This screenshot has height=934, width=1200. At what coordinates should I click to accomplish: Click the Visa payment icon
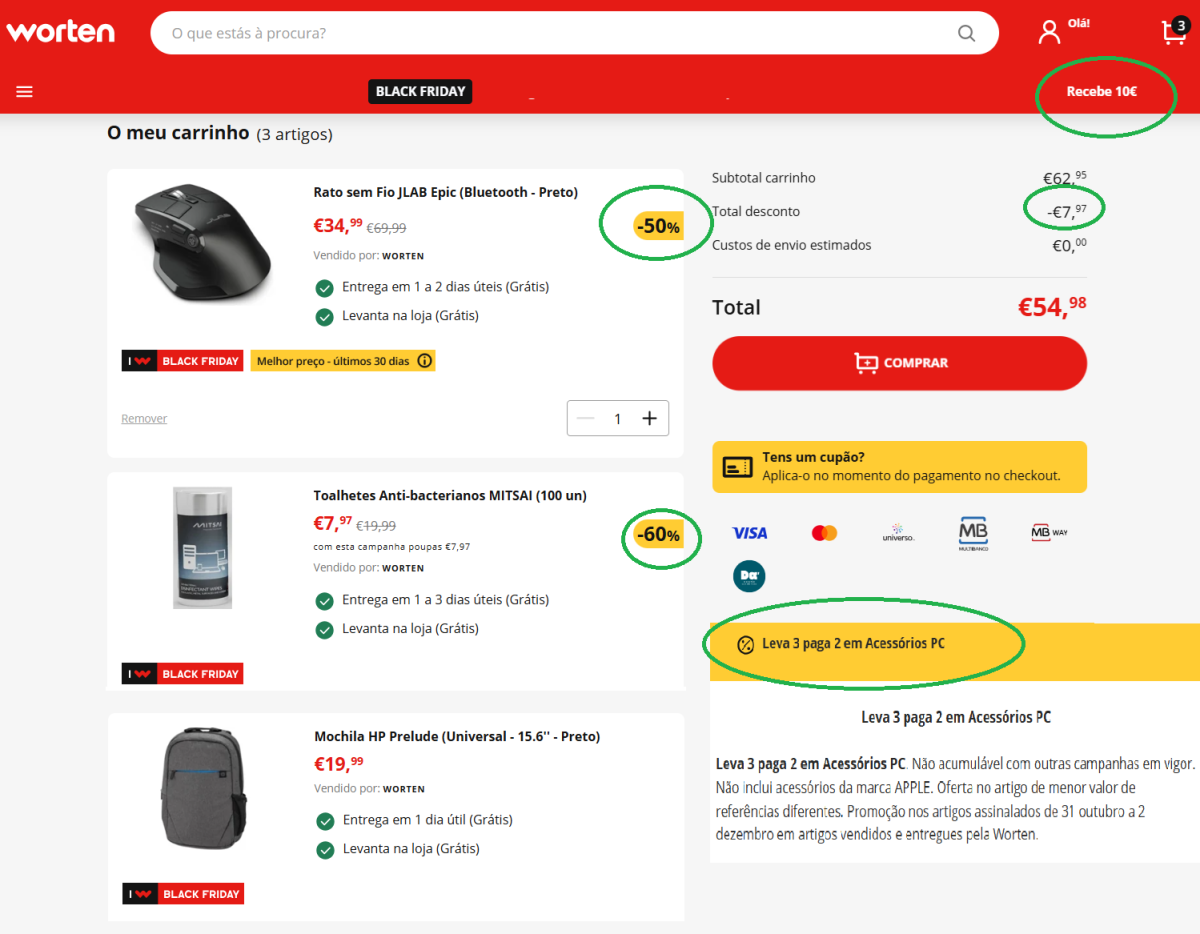(749, 533)
